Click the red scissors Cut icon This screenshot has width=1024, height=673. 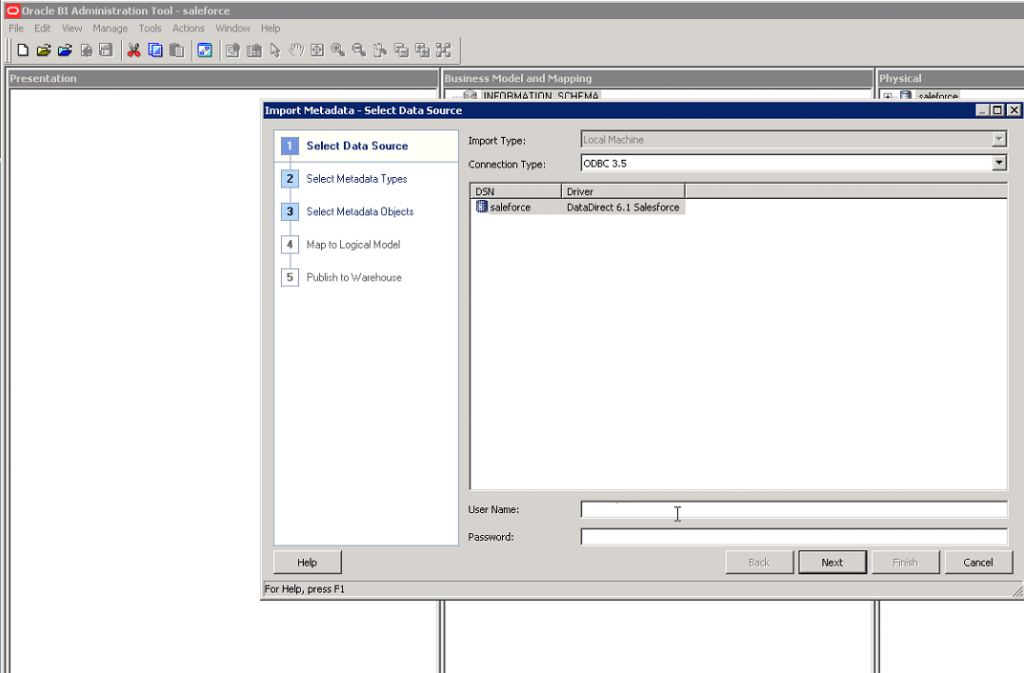(x=134, y=50)
